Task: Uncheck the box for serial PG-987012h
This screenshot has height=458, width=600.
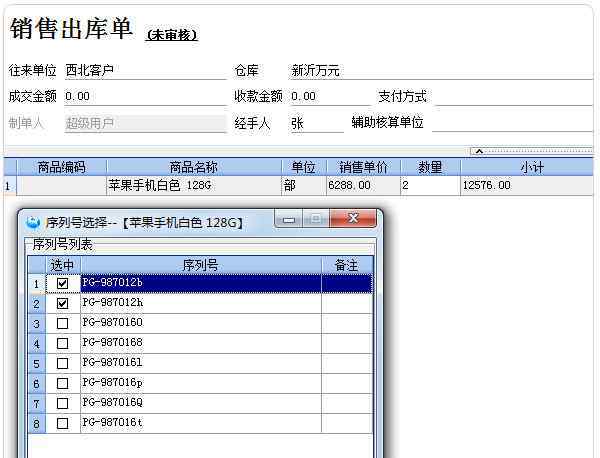Action: [x=62, y=303]
